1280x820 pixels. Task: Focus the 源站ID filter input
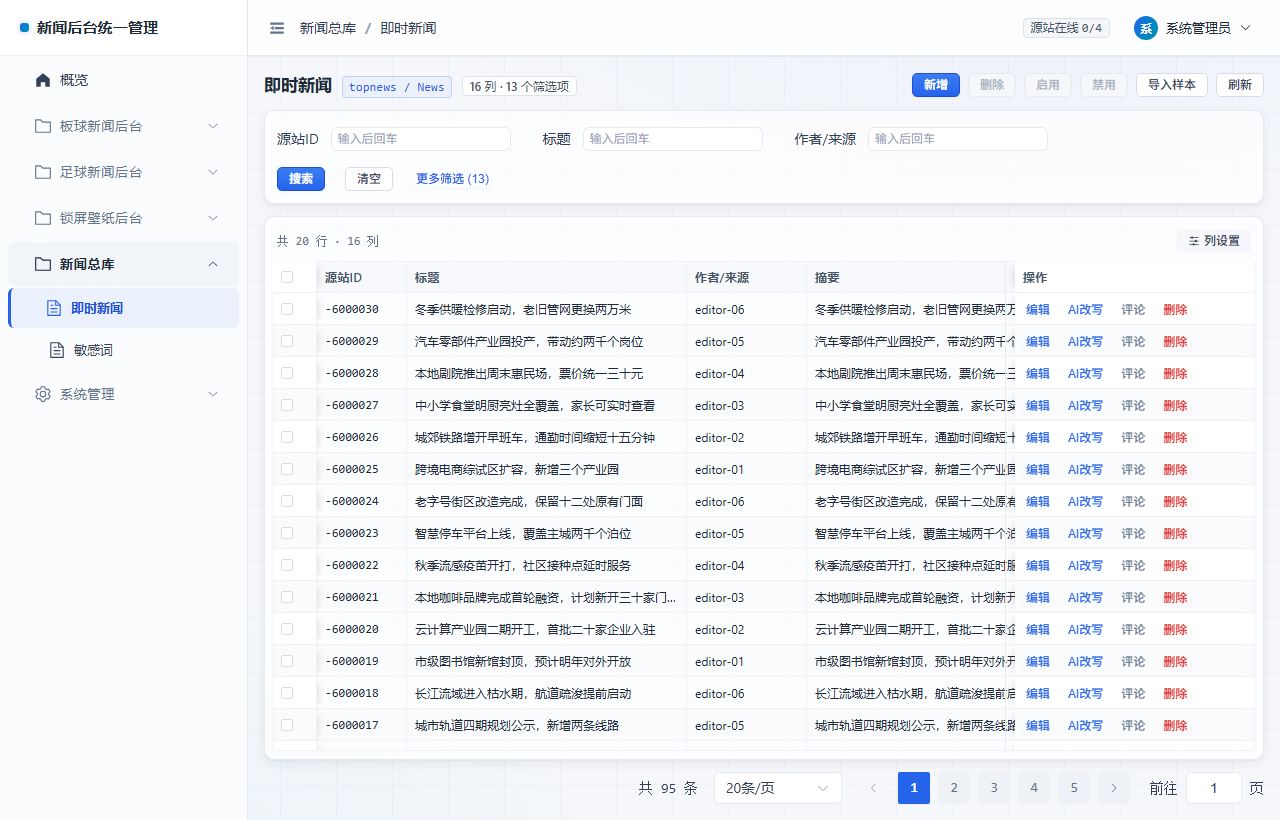pyautogui.click(x=420, y=139)
